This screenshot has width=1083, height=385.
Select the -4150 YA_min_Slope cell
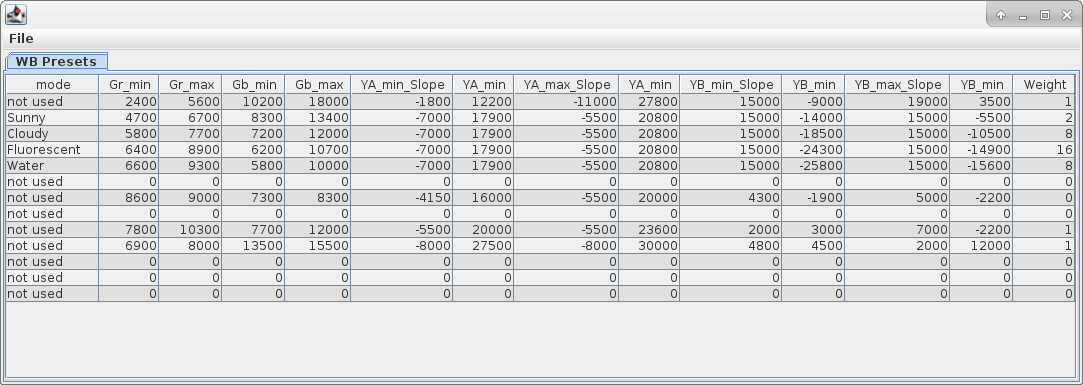tap(402, 198)
